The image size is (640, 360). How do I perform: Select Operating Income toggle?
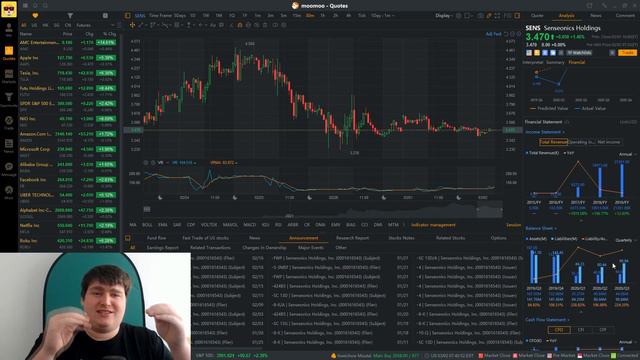point(581,142)
